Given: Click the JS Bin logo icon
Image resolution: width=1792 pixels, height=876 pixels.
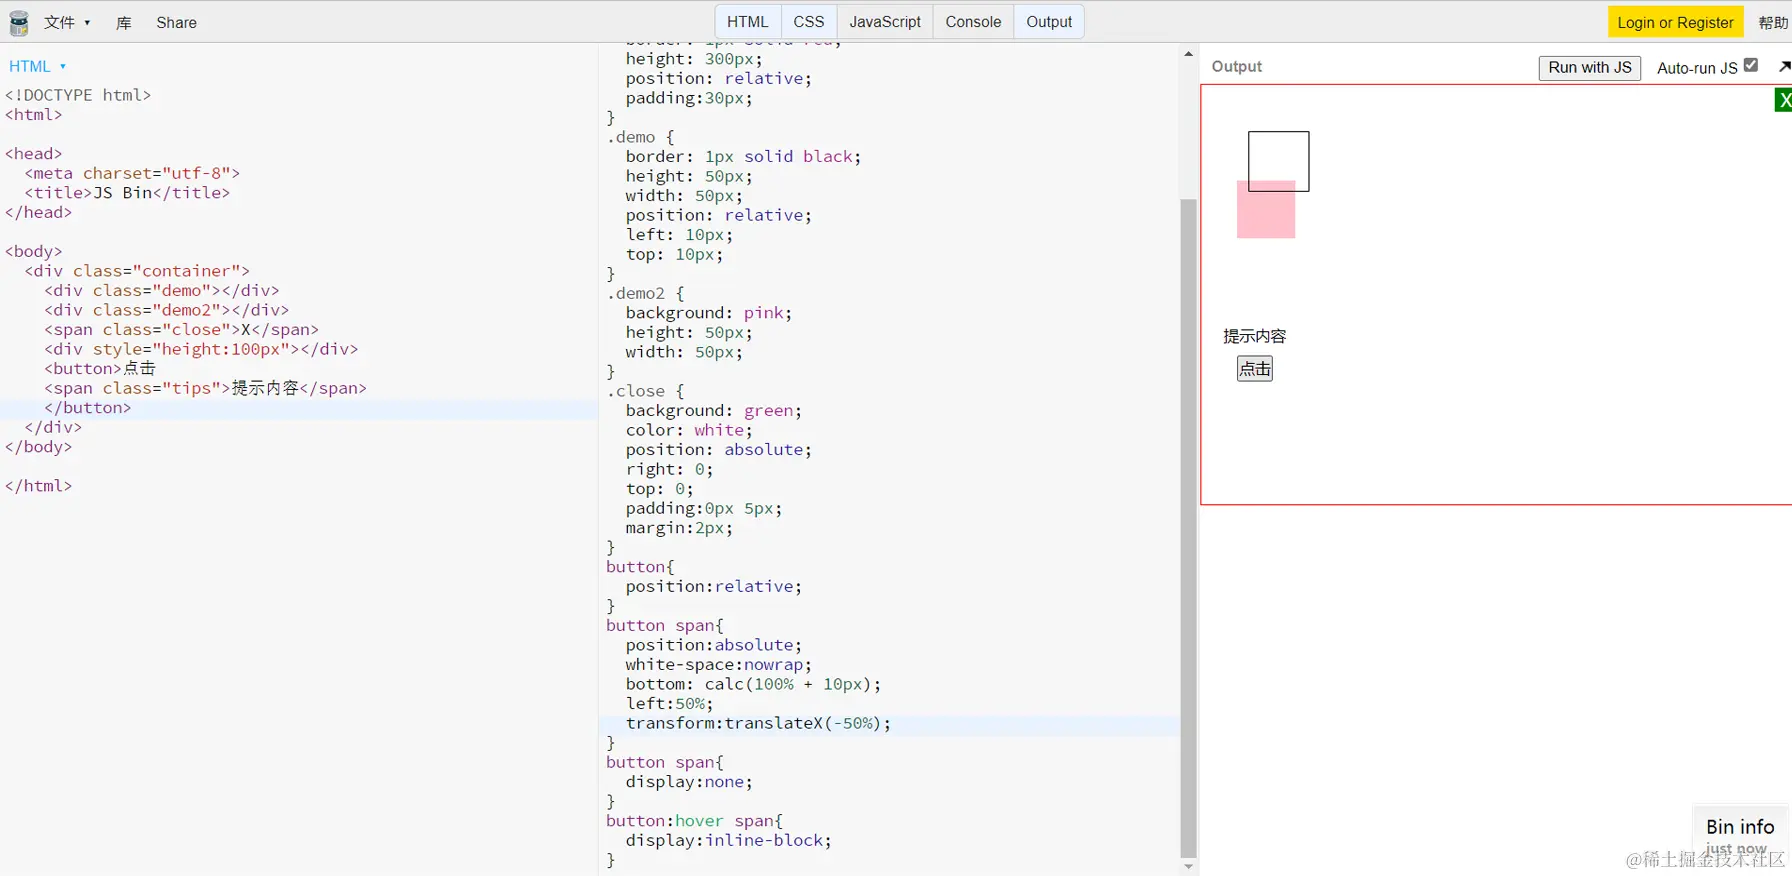Looking at the screenshot, I should click(18, 22).
